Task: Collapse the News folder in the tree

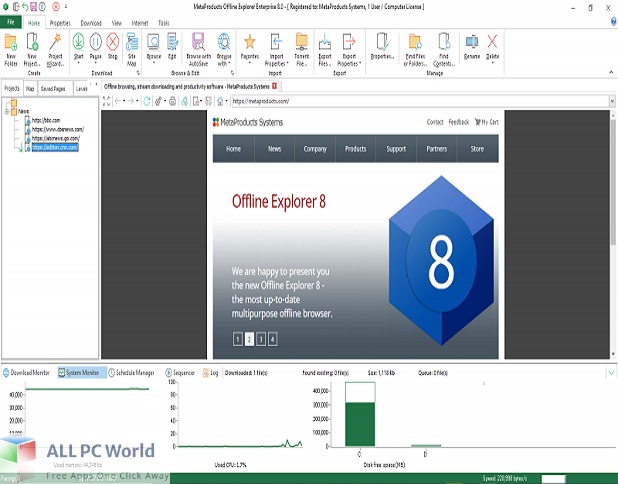Action: (7, 112)
